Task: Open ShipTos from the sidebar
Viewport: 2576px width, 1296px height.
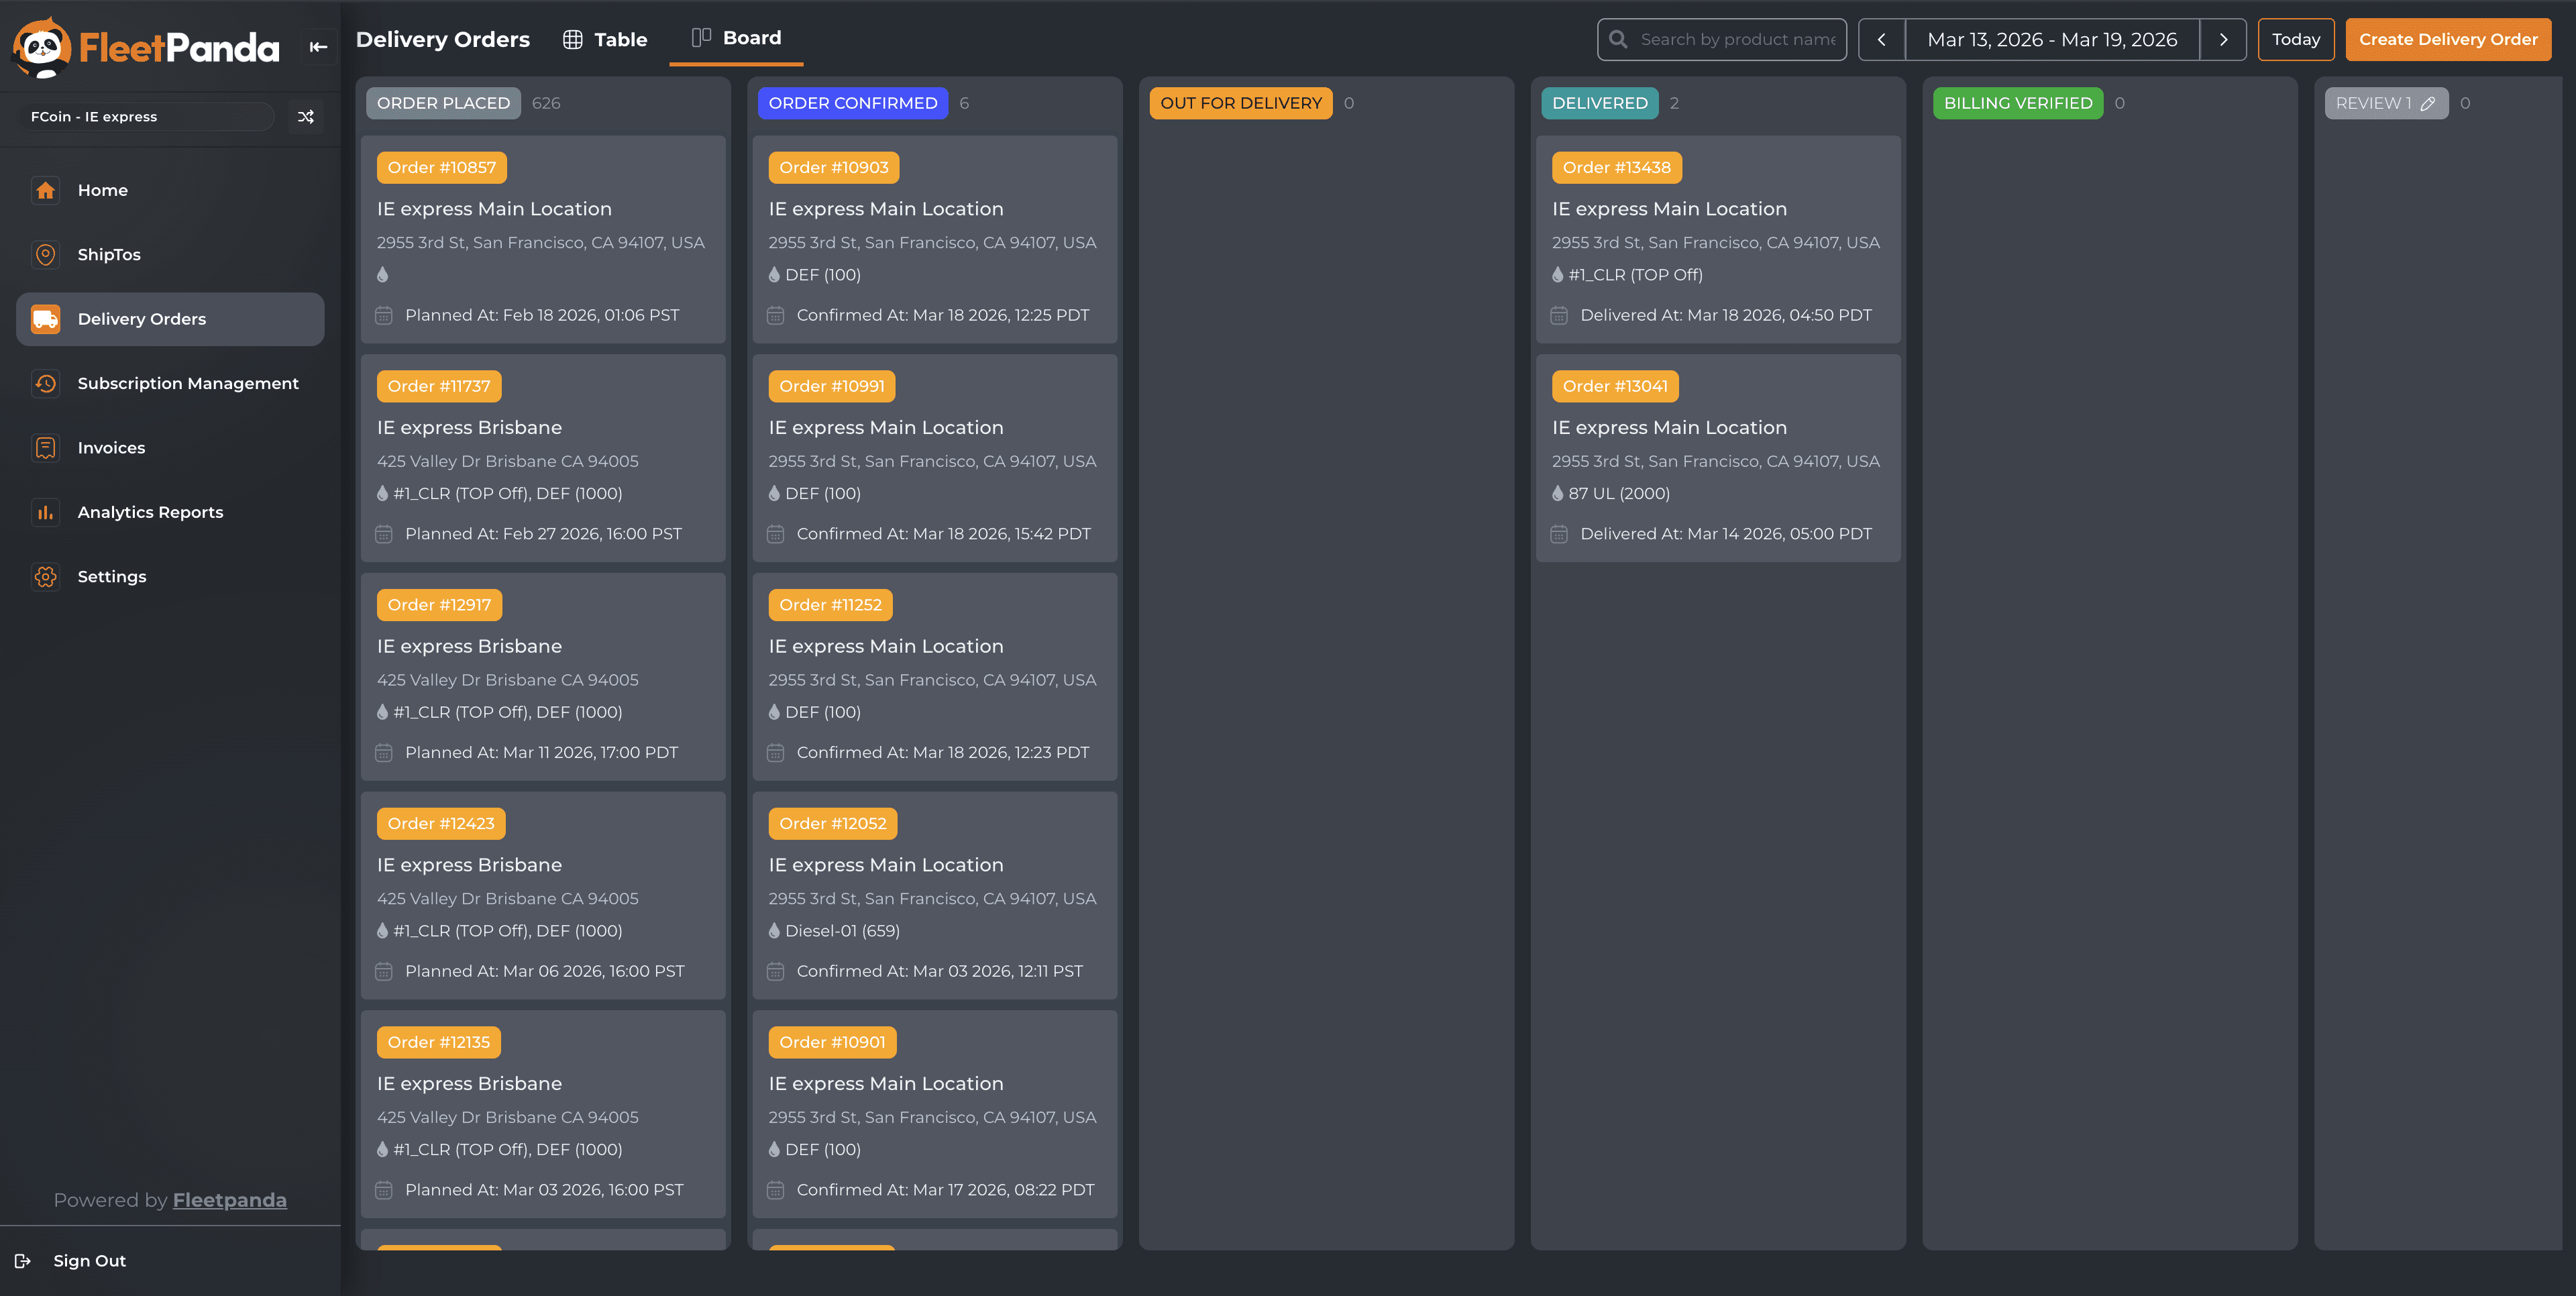Action: click(x=108, y=254)
